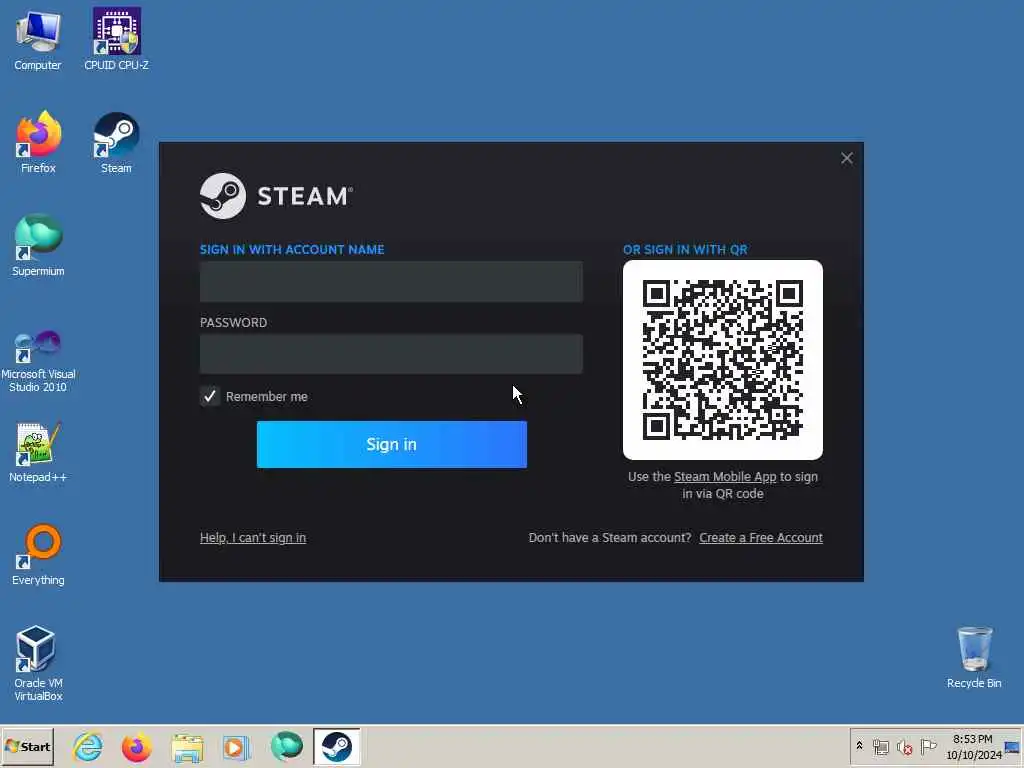Image resolution: width=1024 pixels, height=768 pixels.
Task: Open the Help, I can't sign in link
Action: pyautogui.click(x=253, y=537)
